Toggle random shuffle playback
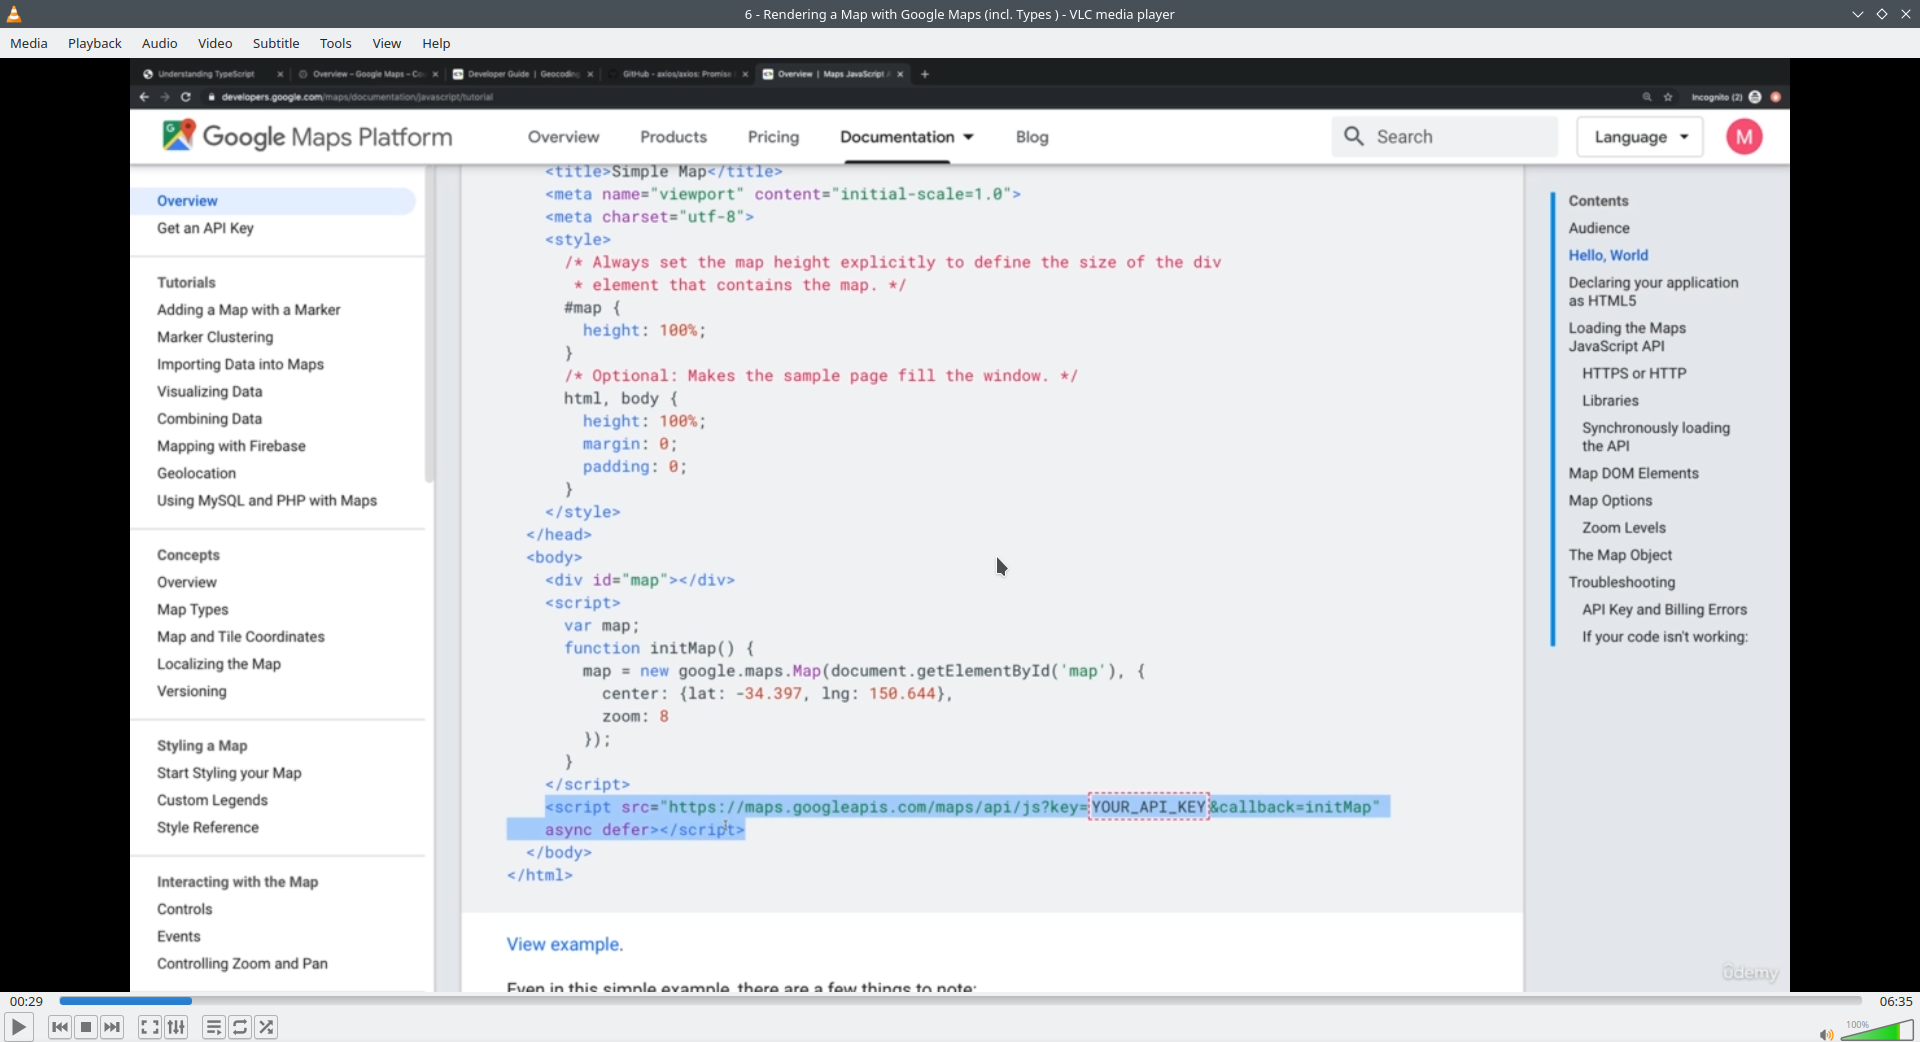Image resolution: width=1920 pixels, height=1042 pixels. (266, 1027)
